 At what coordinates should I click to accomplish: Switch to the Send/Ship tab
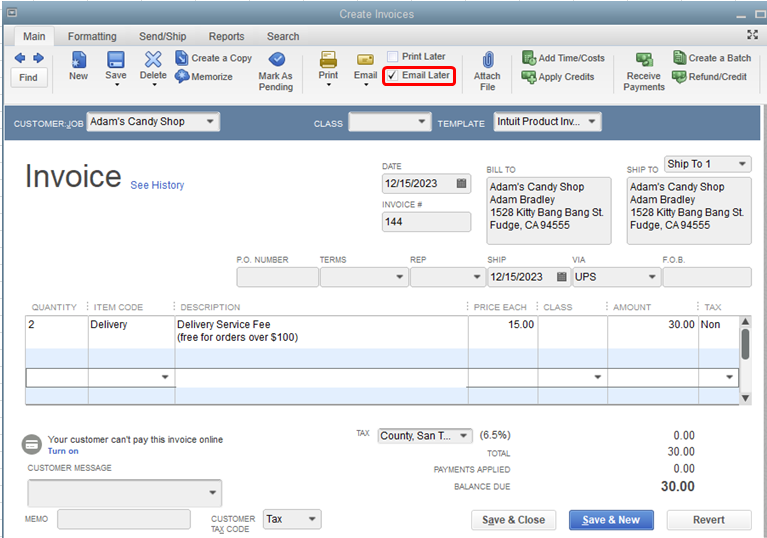click(162, 36)
